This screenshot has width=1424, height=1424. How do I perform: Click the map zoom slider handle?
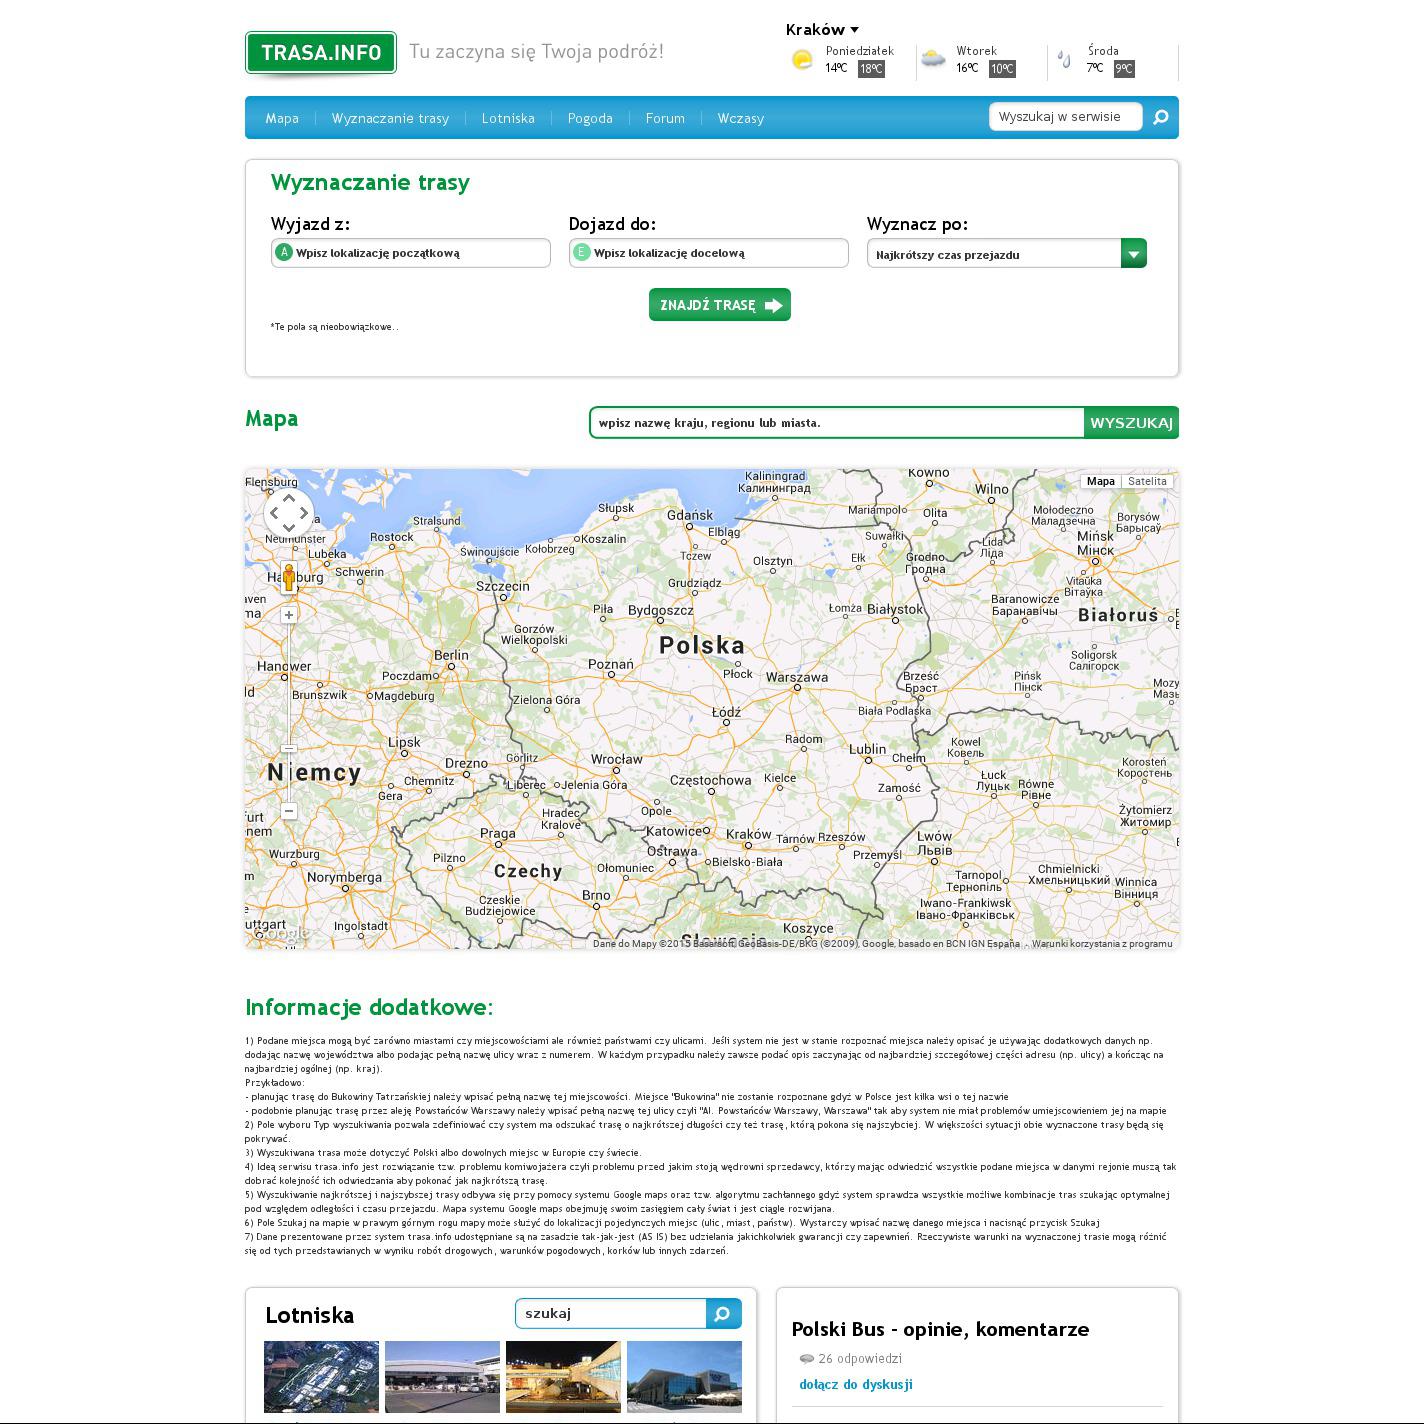289,748
